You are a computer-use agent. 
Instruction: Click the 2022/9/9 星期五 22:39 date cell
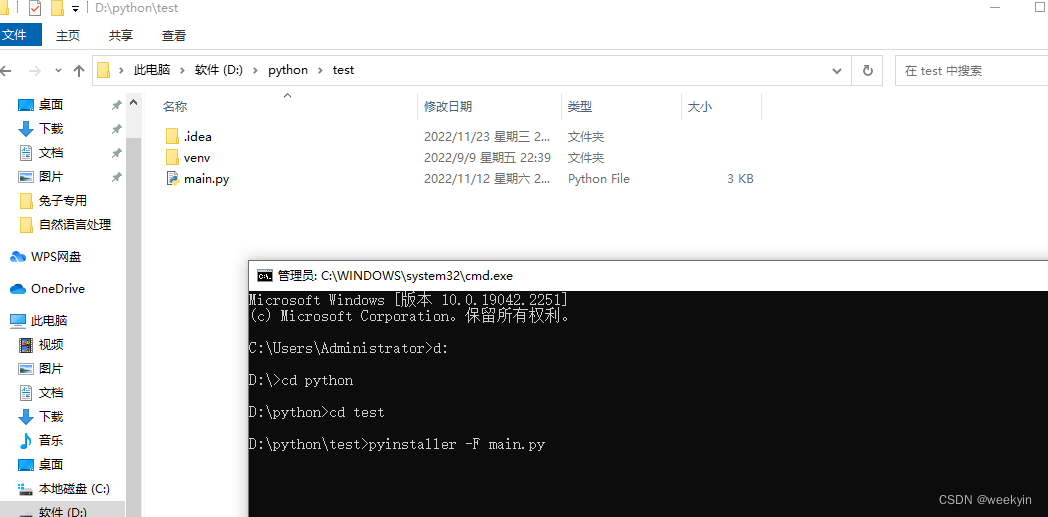pyautogui.click(x=487, y=158)
